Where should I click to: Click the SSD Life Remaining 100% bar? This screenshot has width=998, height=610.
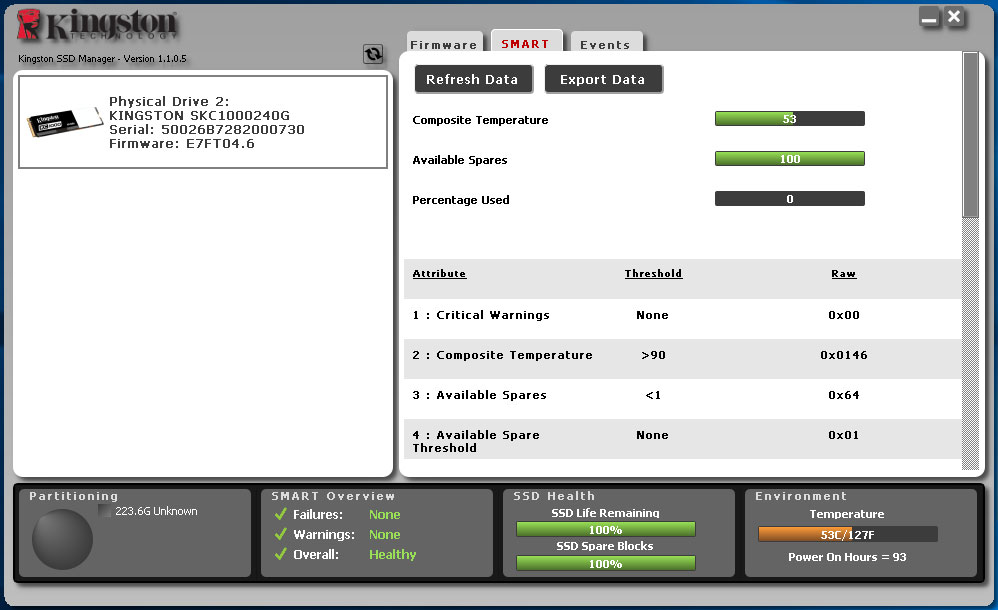[605, 530]
